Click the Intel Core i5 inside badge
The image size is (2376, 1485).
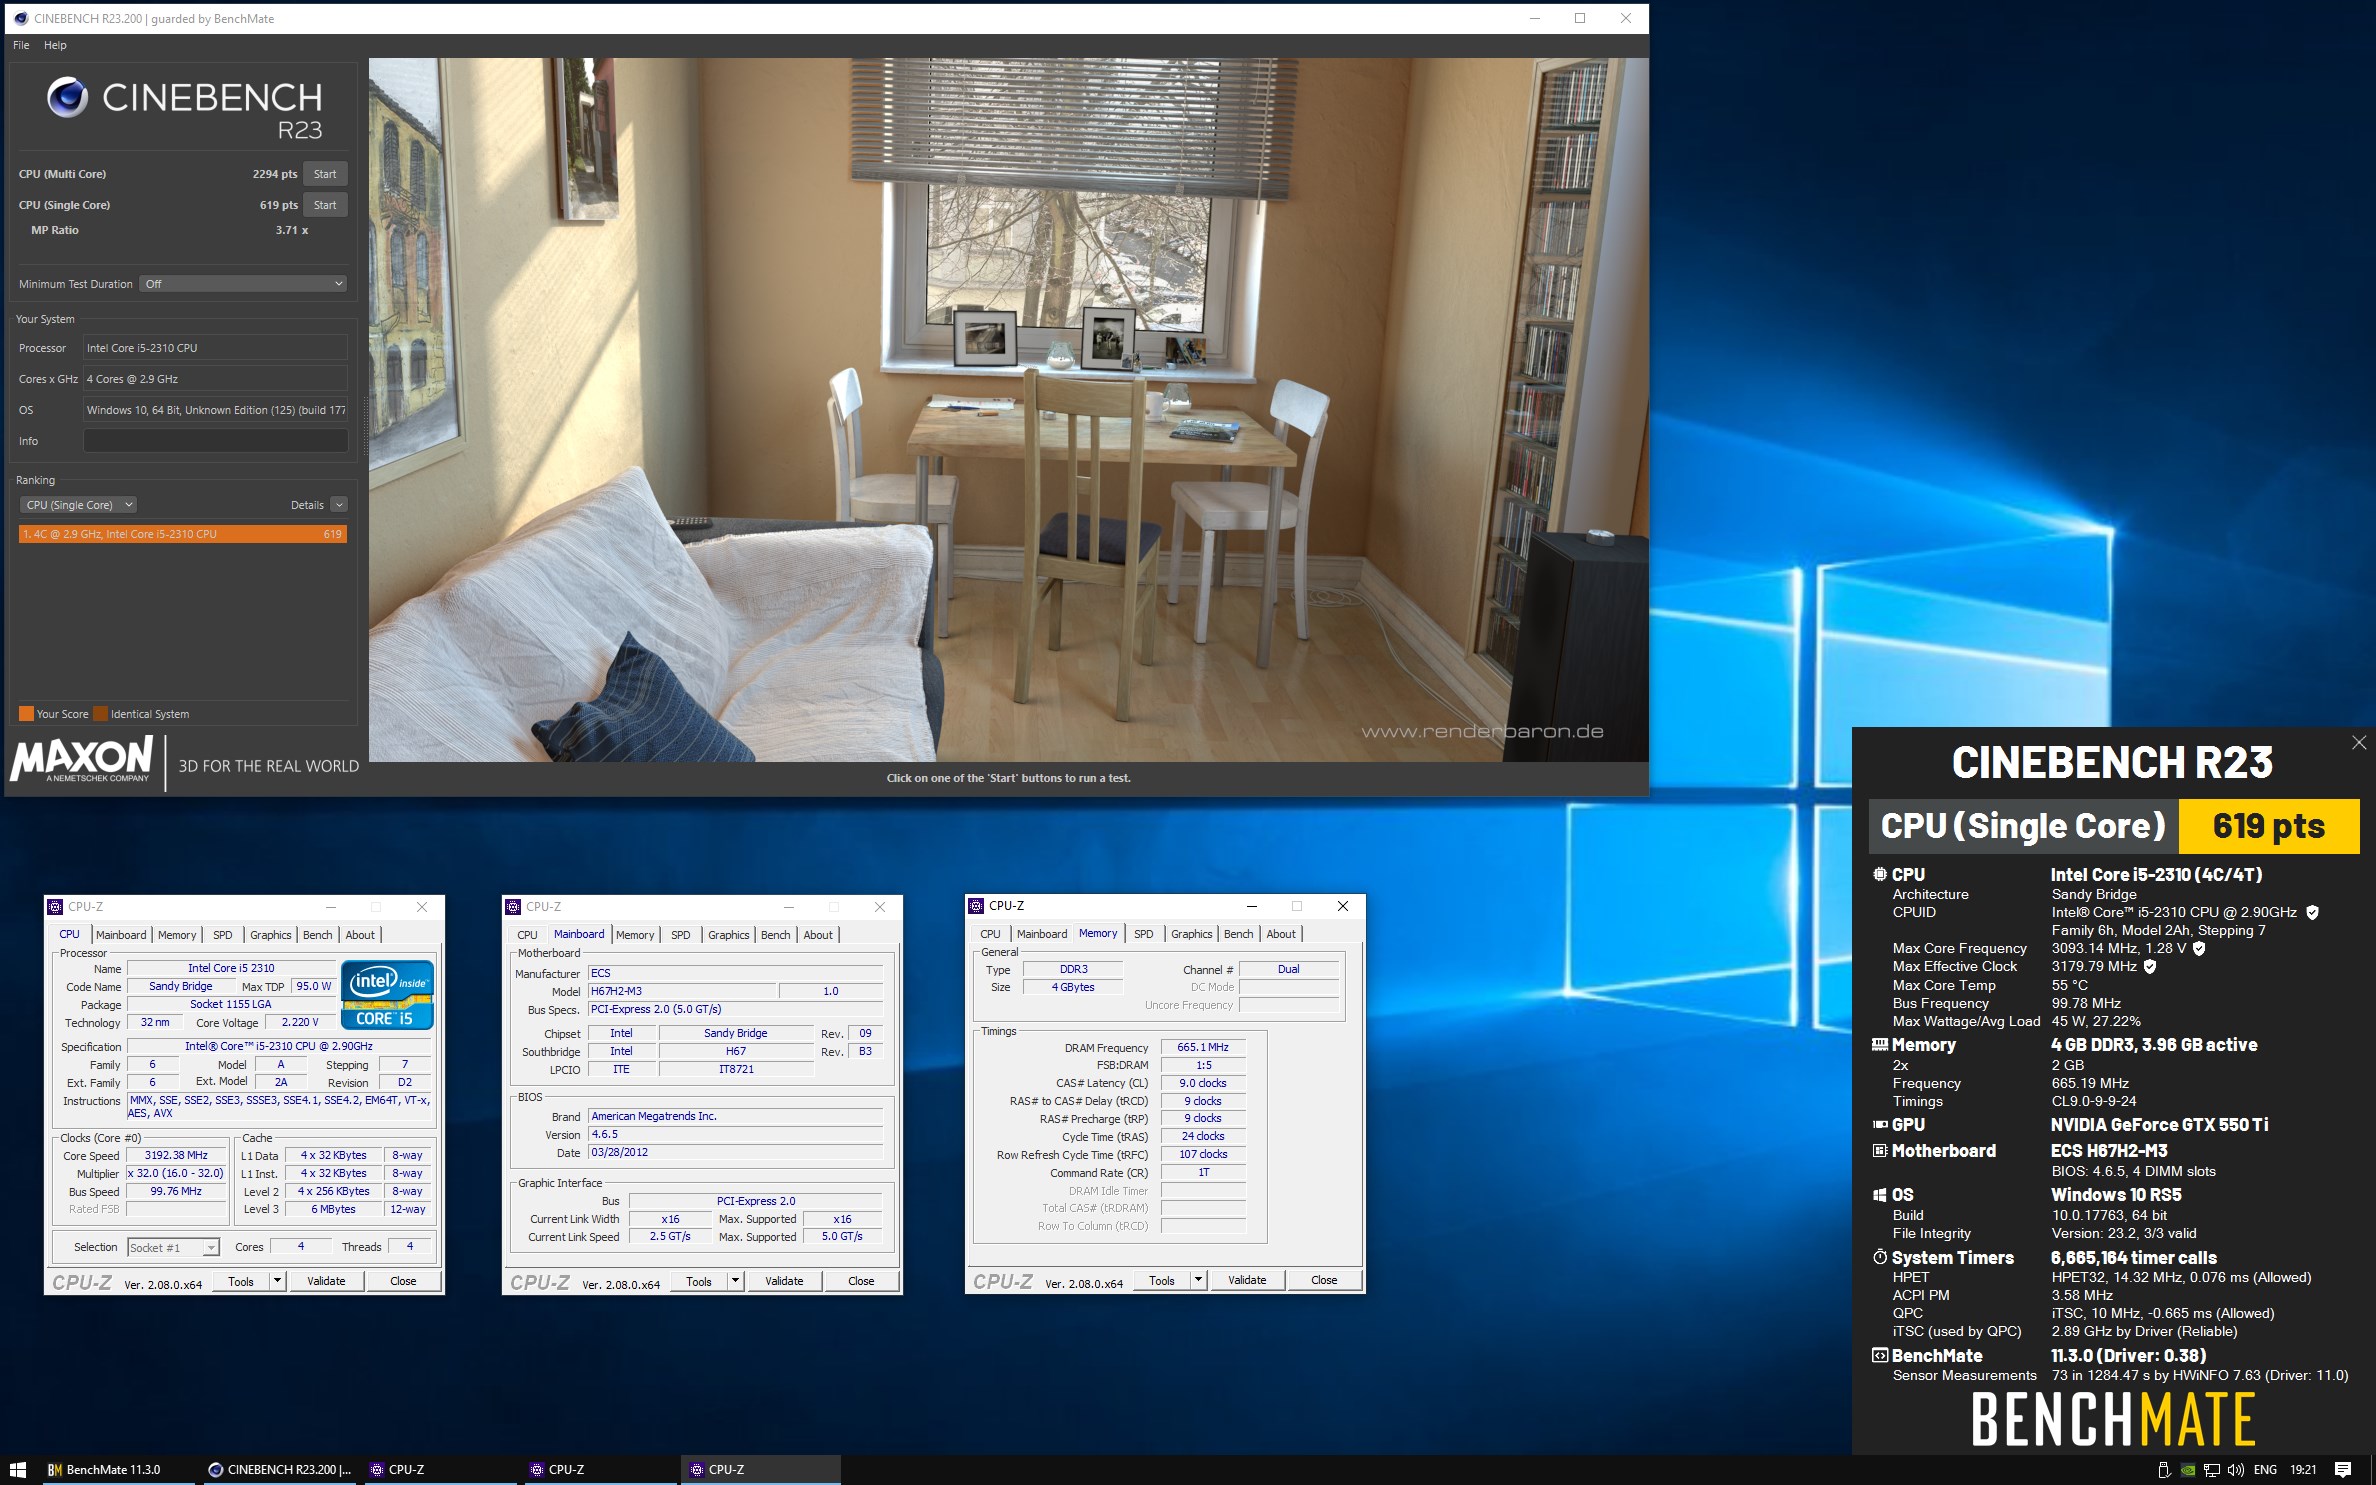pos(387,994)
